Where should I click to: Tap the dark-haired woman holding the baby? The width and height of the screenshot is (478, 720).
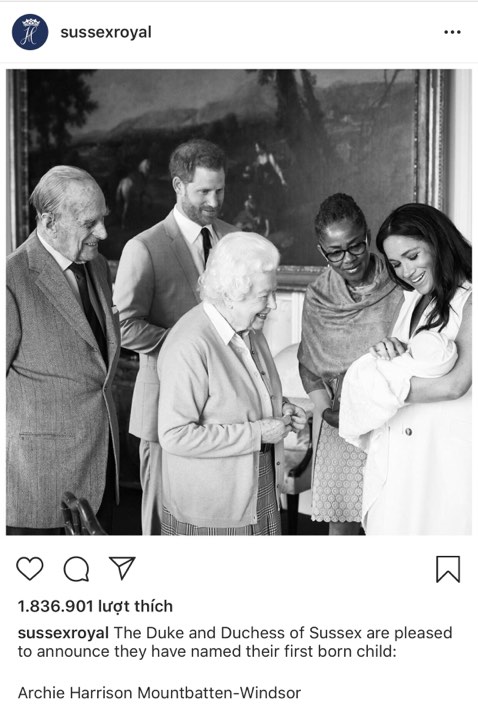click(x=427, y=367)
